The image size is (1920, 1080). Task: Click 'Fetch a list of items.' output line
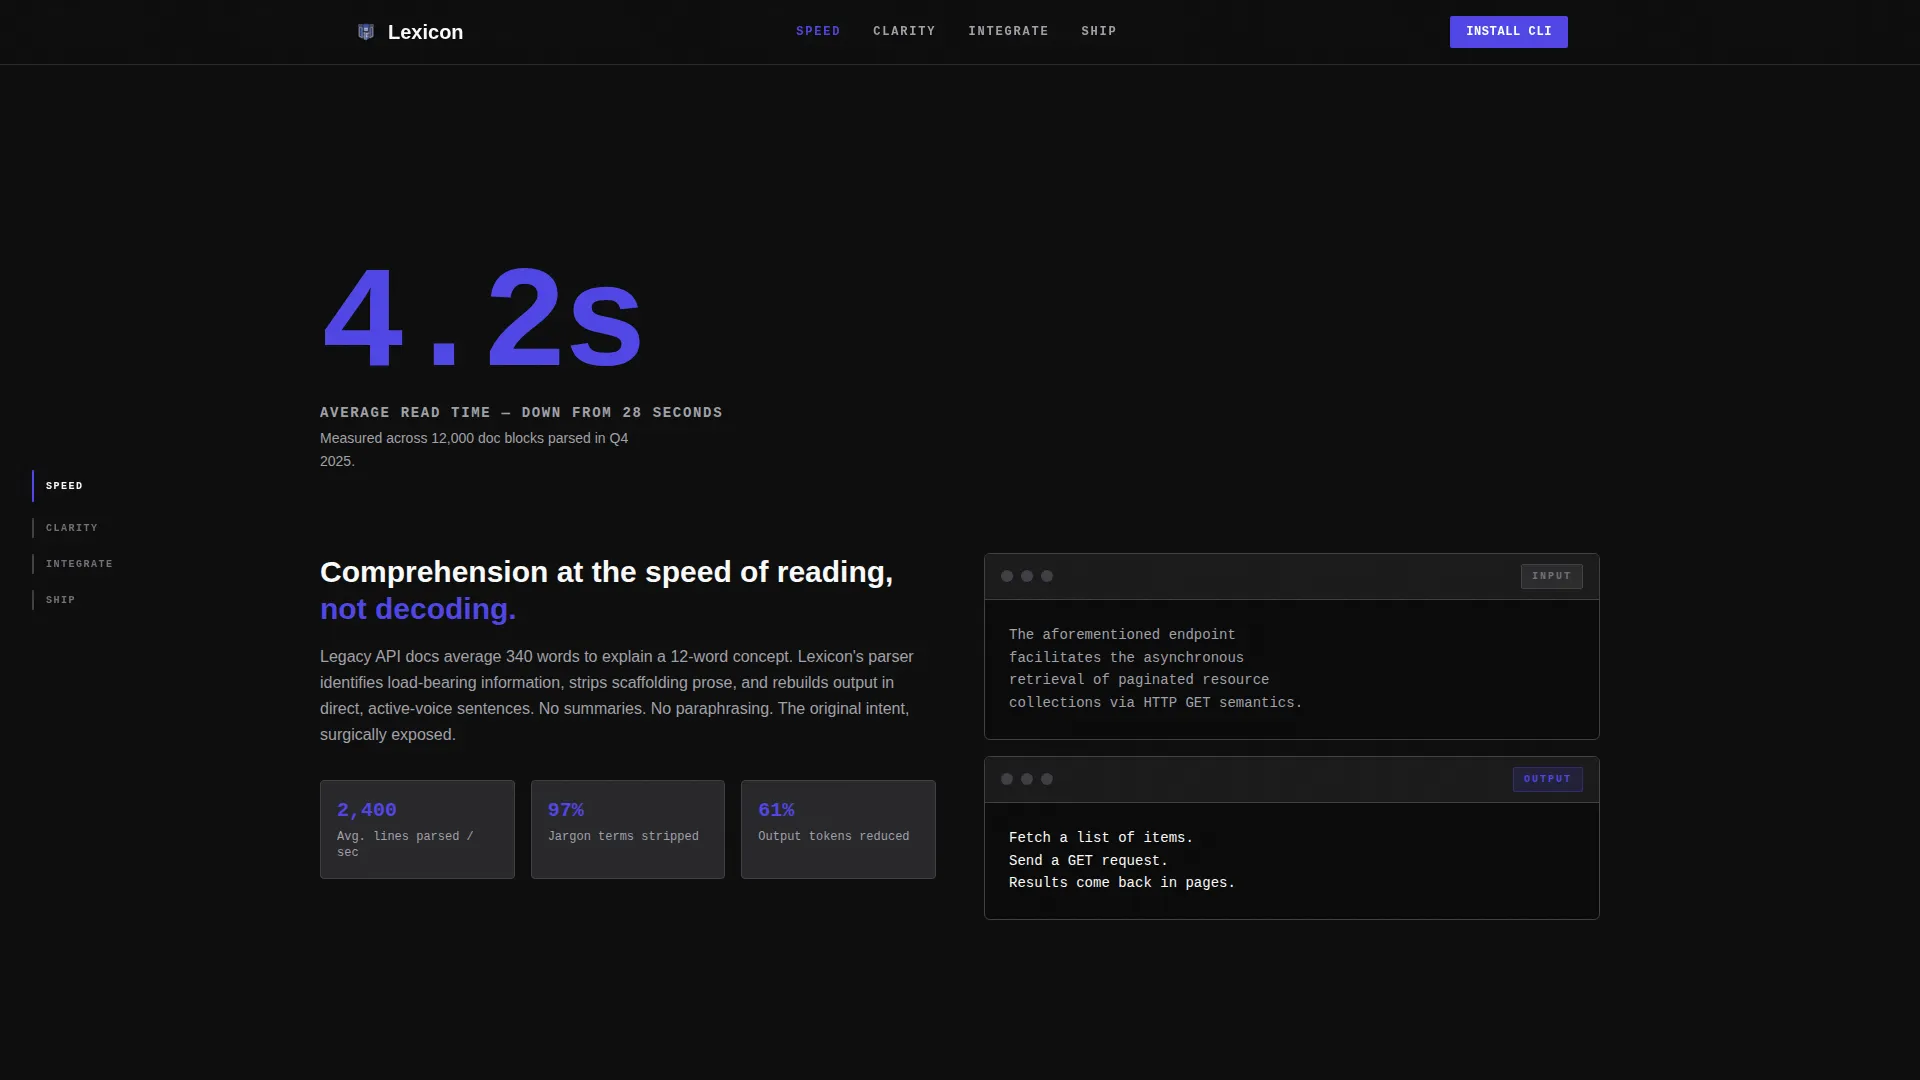[1101, 838]
